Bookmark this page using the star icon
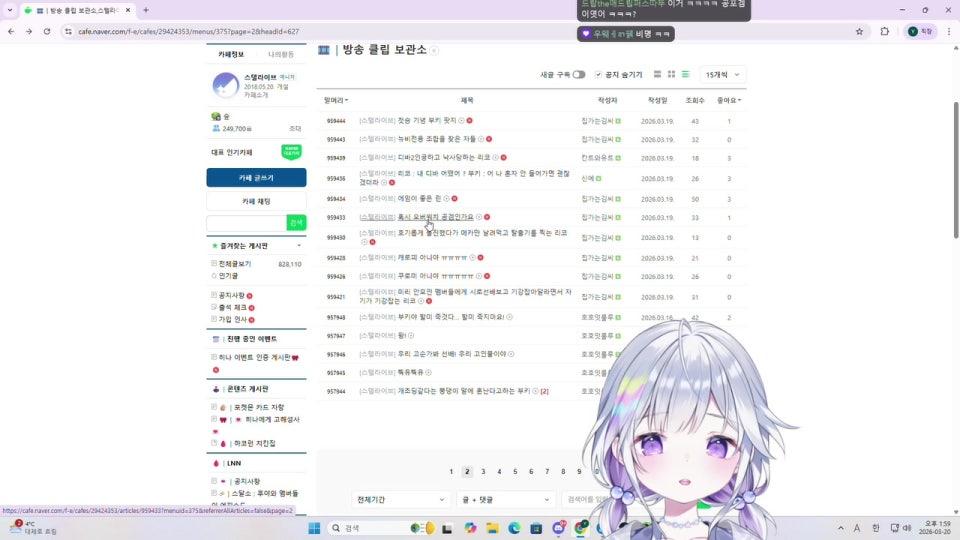960x540 pixels. (x=859, y=31)
